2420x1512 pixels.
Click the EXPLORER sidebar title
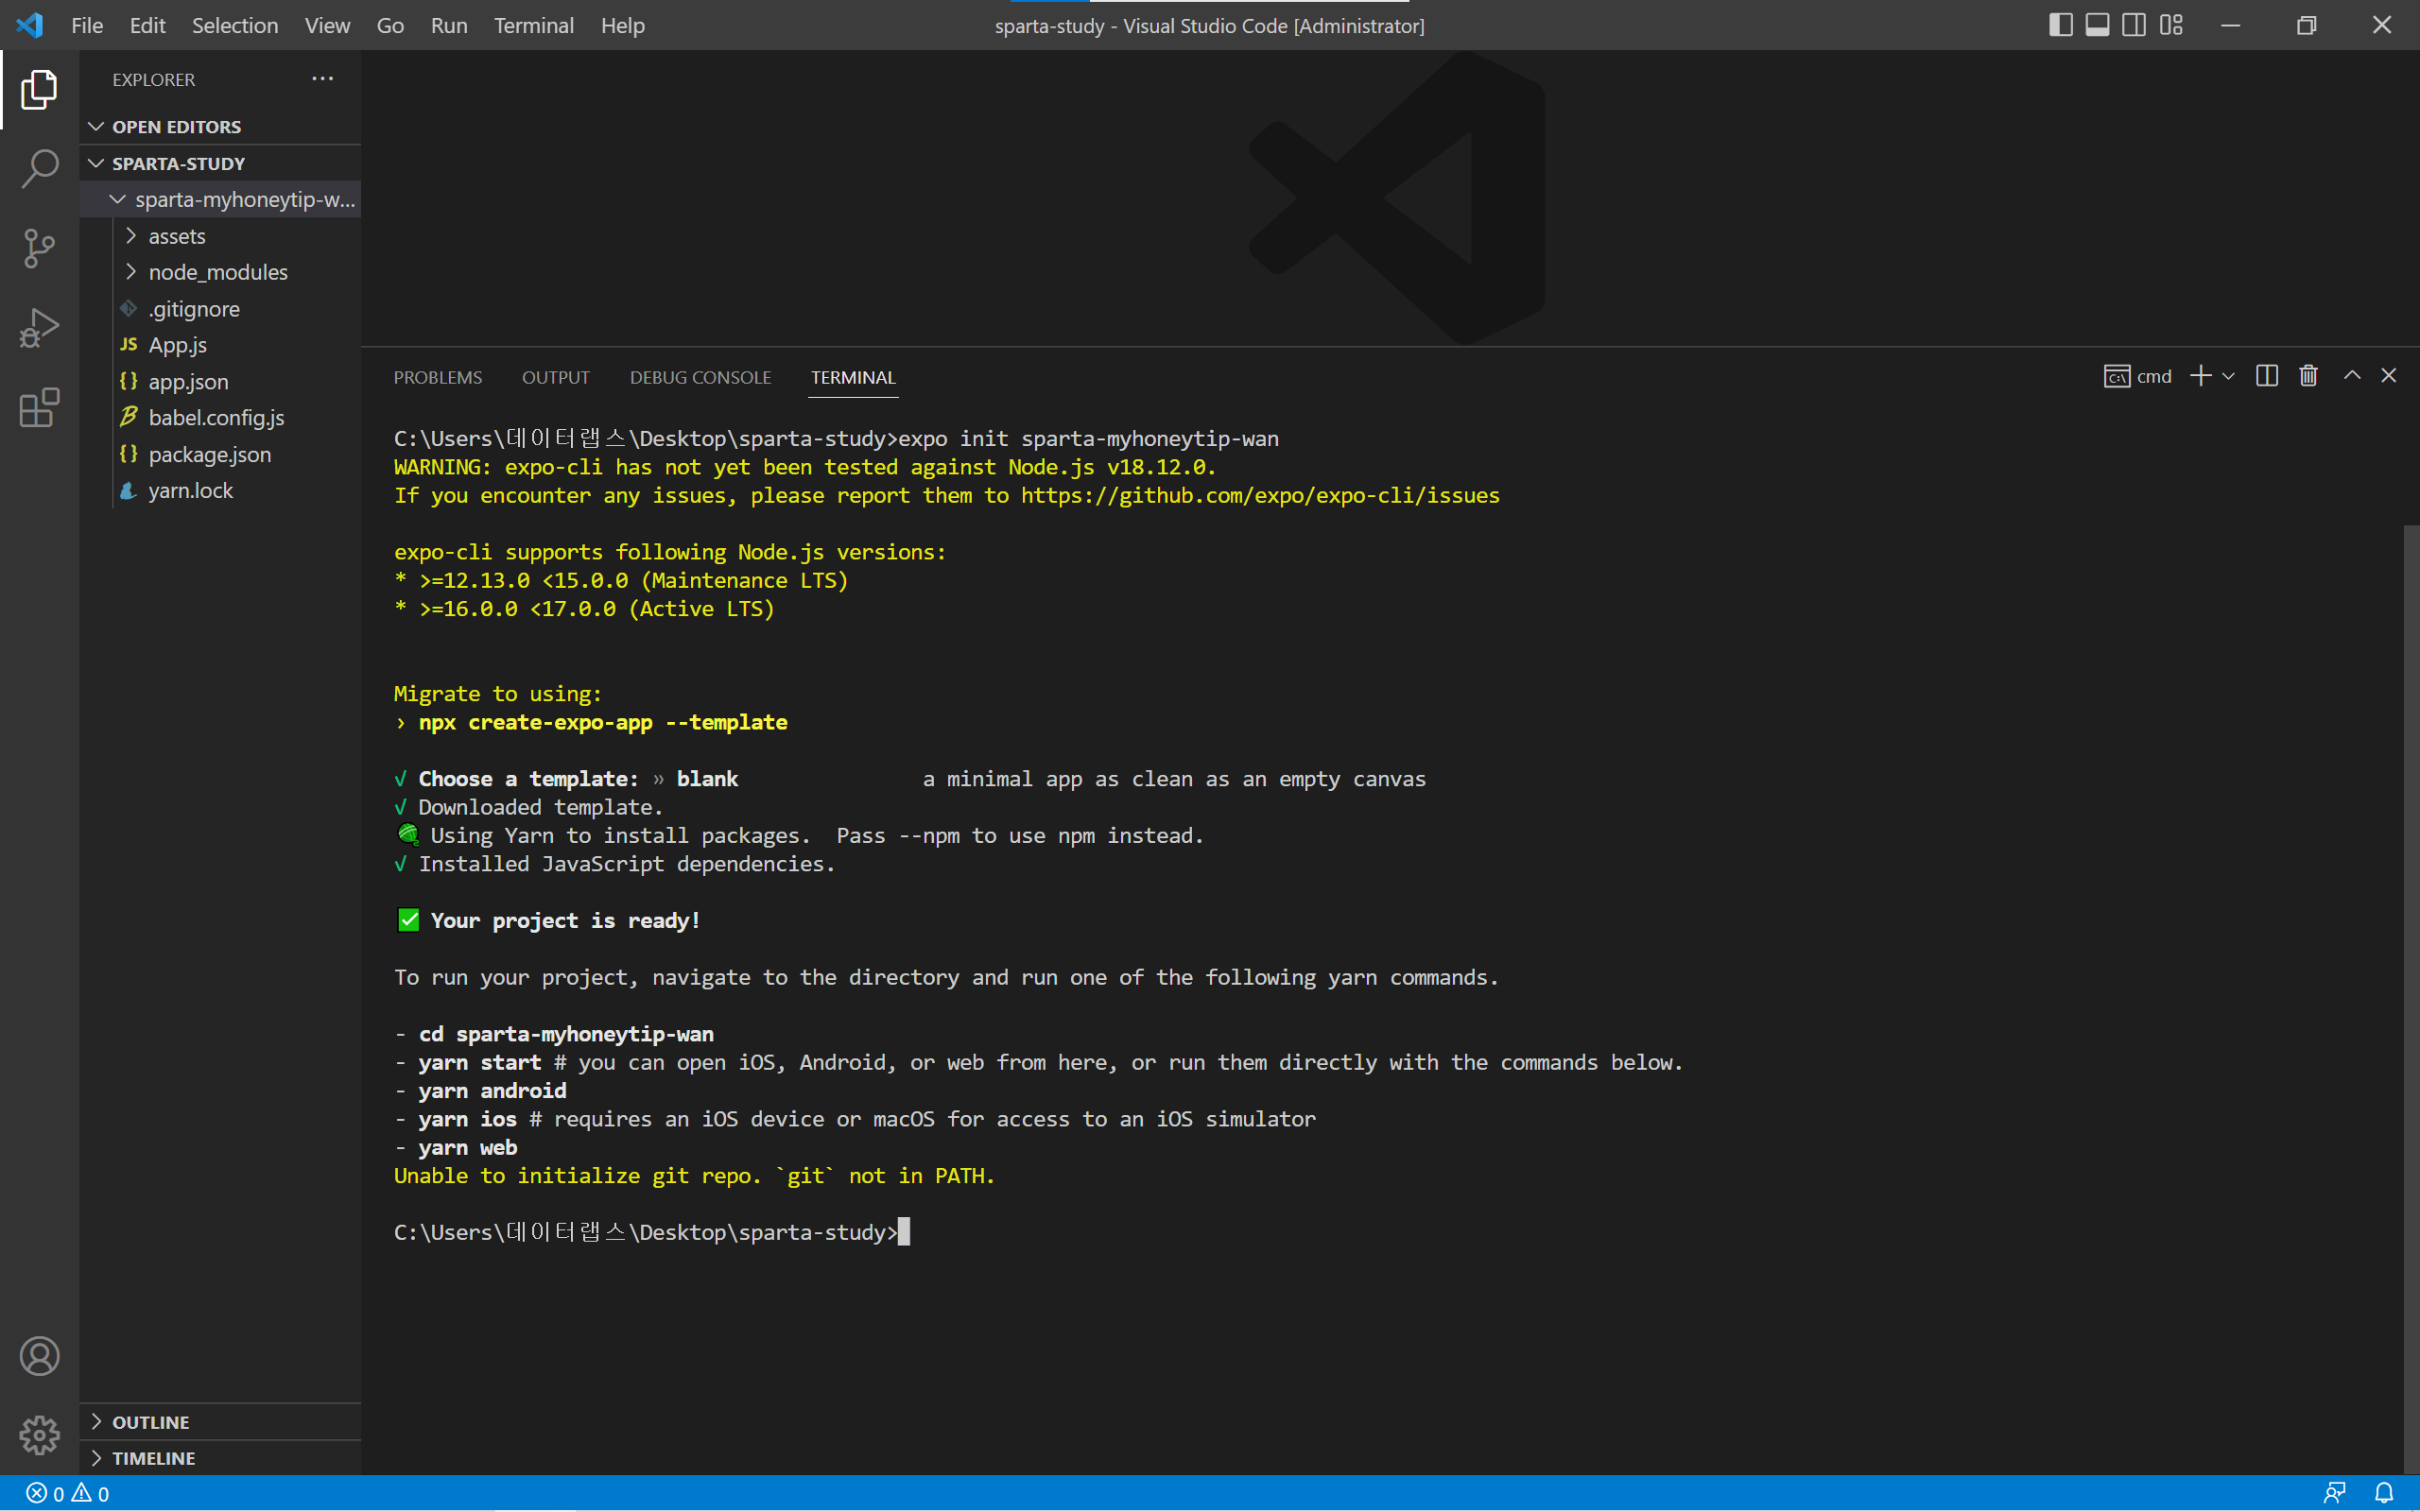point(154,79)
